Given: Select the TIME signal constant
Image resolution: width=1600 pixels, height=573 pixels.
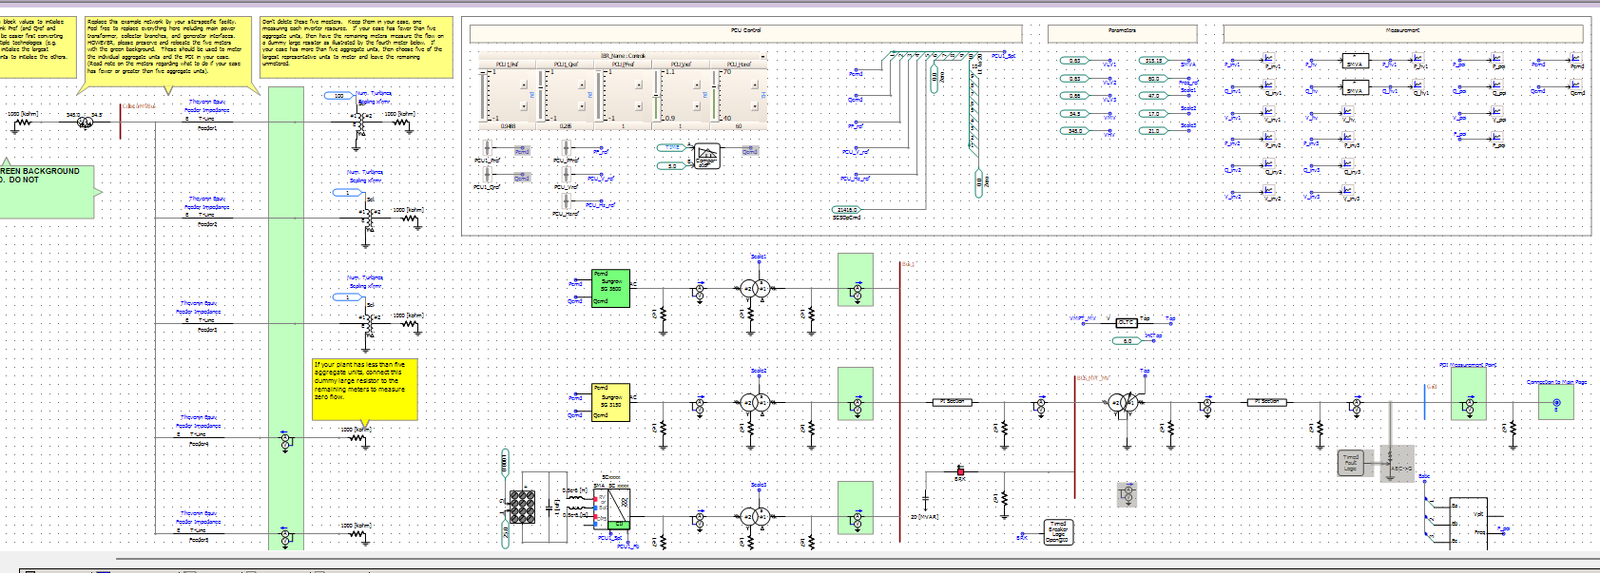Looking at the screenshot, I should coord(672,147).
